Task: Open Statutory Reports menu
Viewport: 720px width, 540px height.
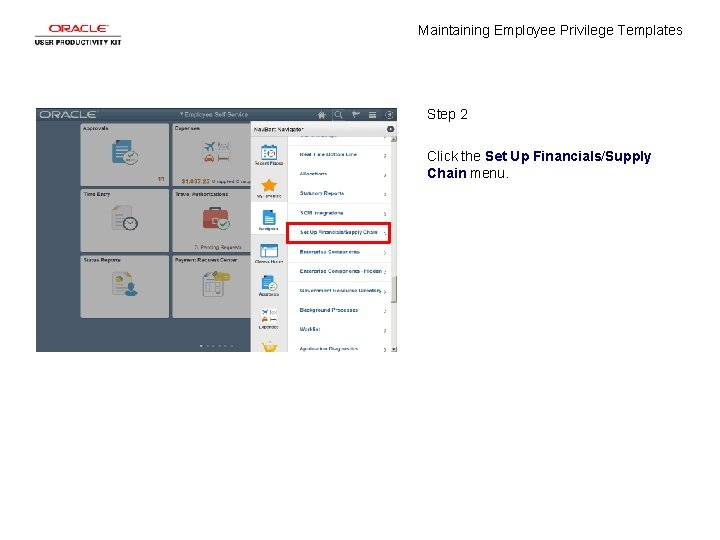Action: [339, 194]
